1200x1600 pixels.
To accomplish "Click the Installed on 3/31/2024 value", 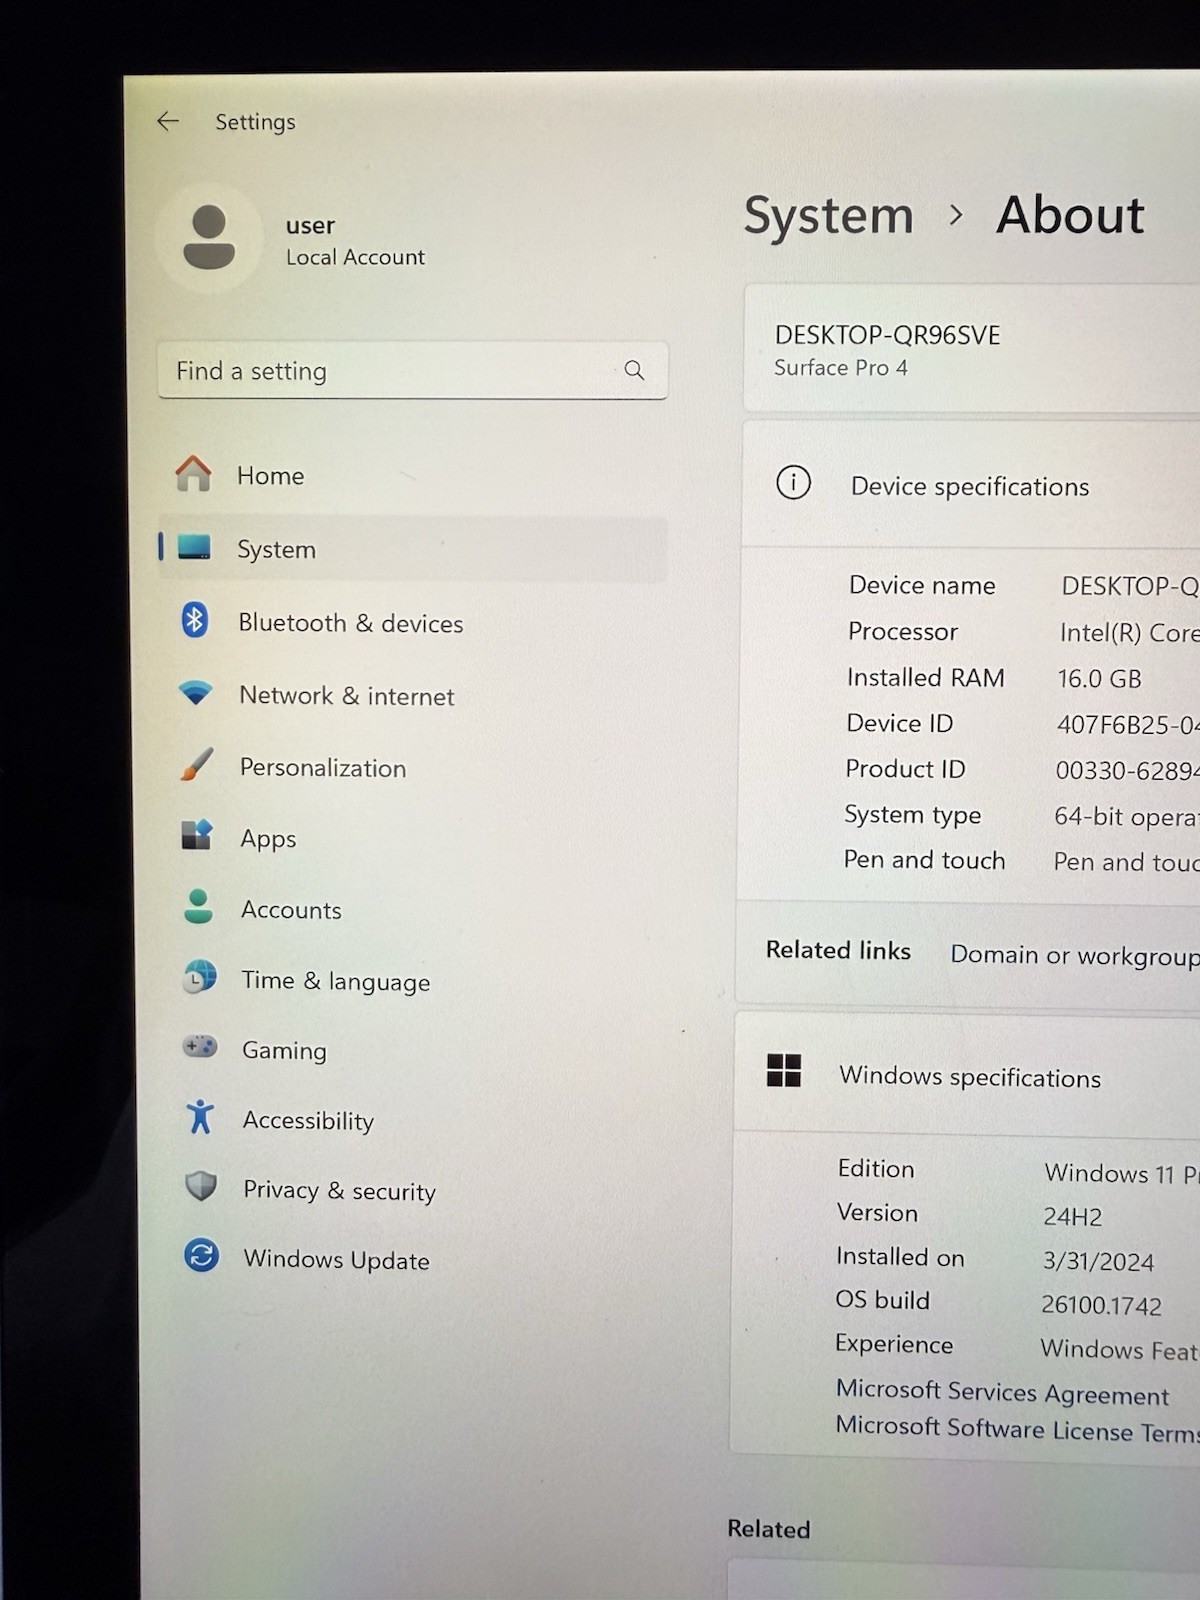I will pyautogui.click(x=1098, y=1261).
